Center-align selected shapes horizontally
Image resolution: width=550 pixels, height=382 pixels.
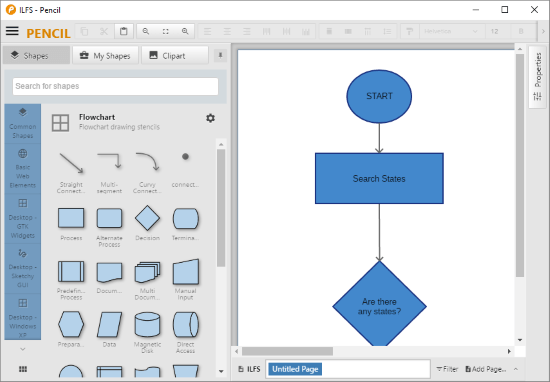click(227, 31)
